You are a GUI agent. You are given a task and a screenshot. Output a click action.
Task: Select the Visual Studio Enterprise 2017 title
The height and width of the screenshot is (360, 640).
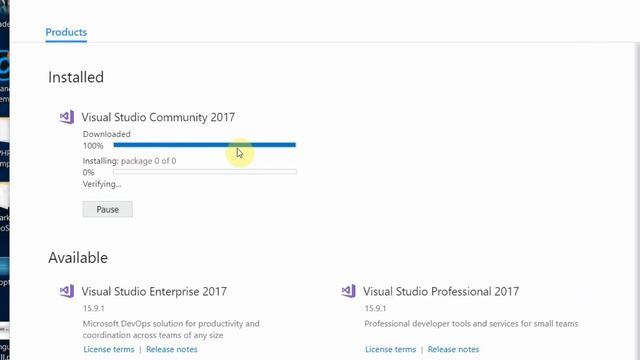(x=154, y=291)
